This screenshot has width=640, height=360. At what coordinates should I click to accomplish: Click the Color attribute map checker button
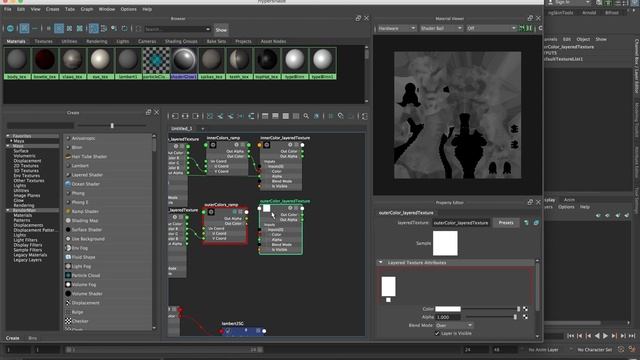[525, 309]
